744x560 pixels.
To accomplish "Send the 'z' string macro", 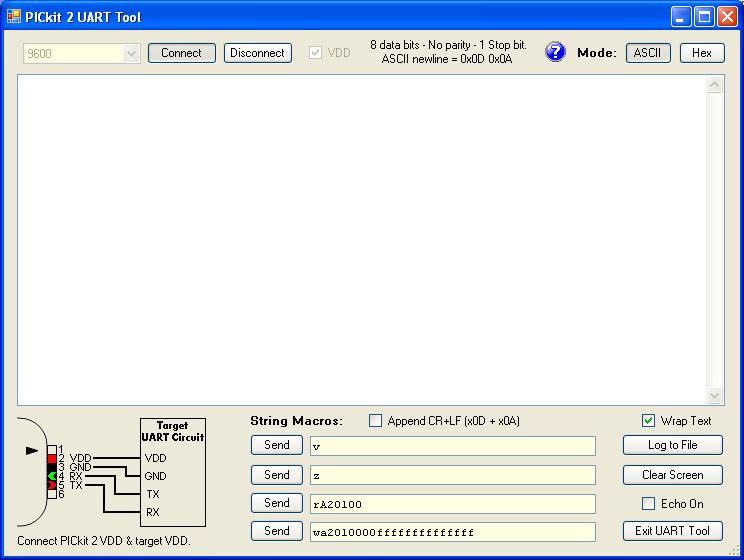I will [277, 475].
